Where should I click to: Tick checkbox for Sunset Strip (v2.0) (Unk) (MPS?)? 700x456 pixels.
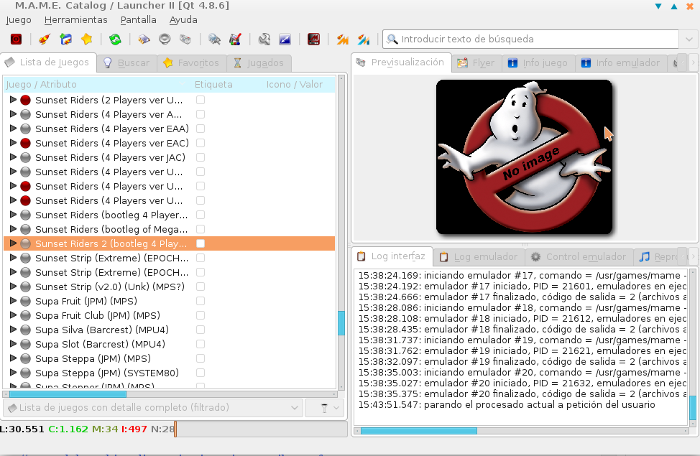200,287
